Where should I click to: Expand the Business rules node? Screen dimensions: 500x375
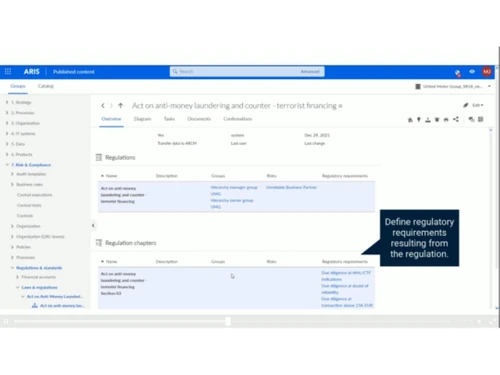[x=12, y=184]
